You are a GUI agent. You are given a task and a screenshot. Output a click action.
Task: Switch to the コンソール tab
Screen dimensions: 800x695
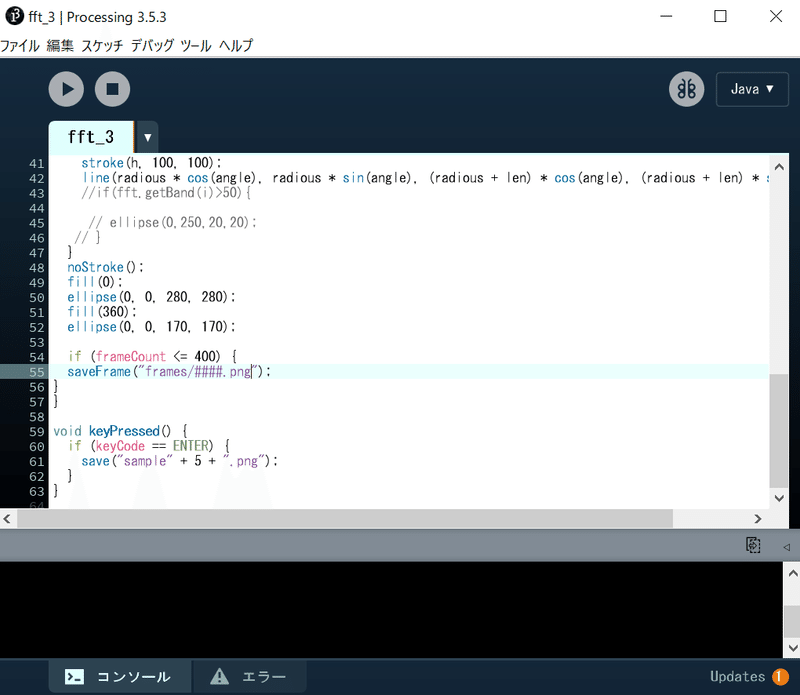120,677
